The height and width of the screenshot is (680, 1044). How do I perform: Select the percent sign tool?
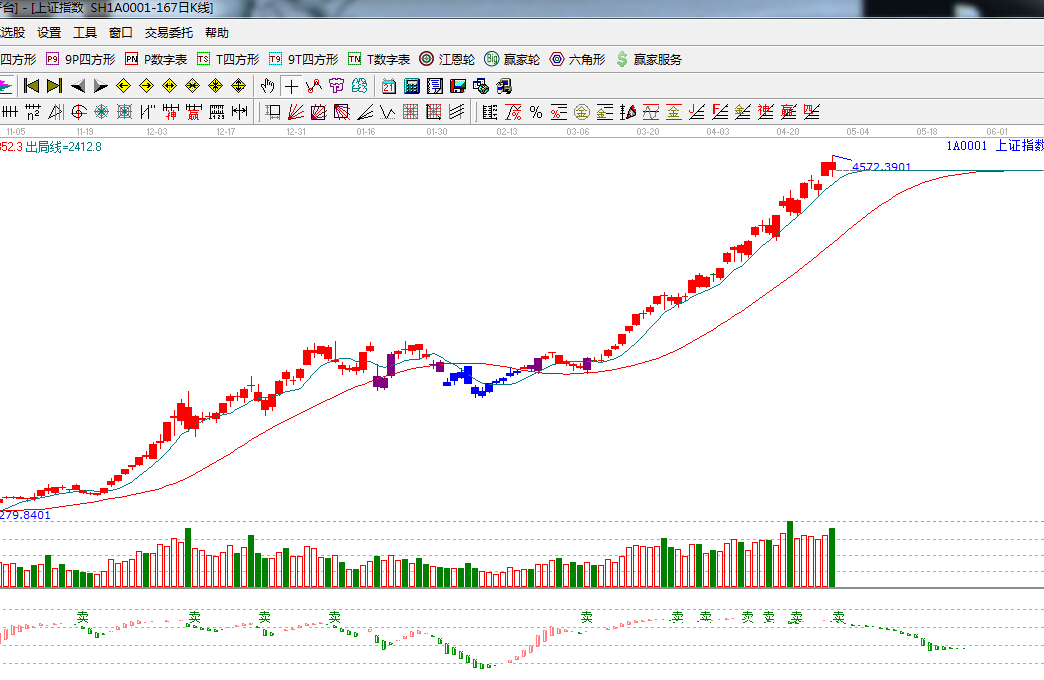tap(536, 111)
